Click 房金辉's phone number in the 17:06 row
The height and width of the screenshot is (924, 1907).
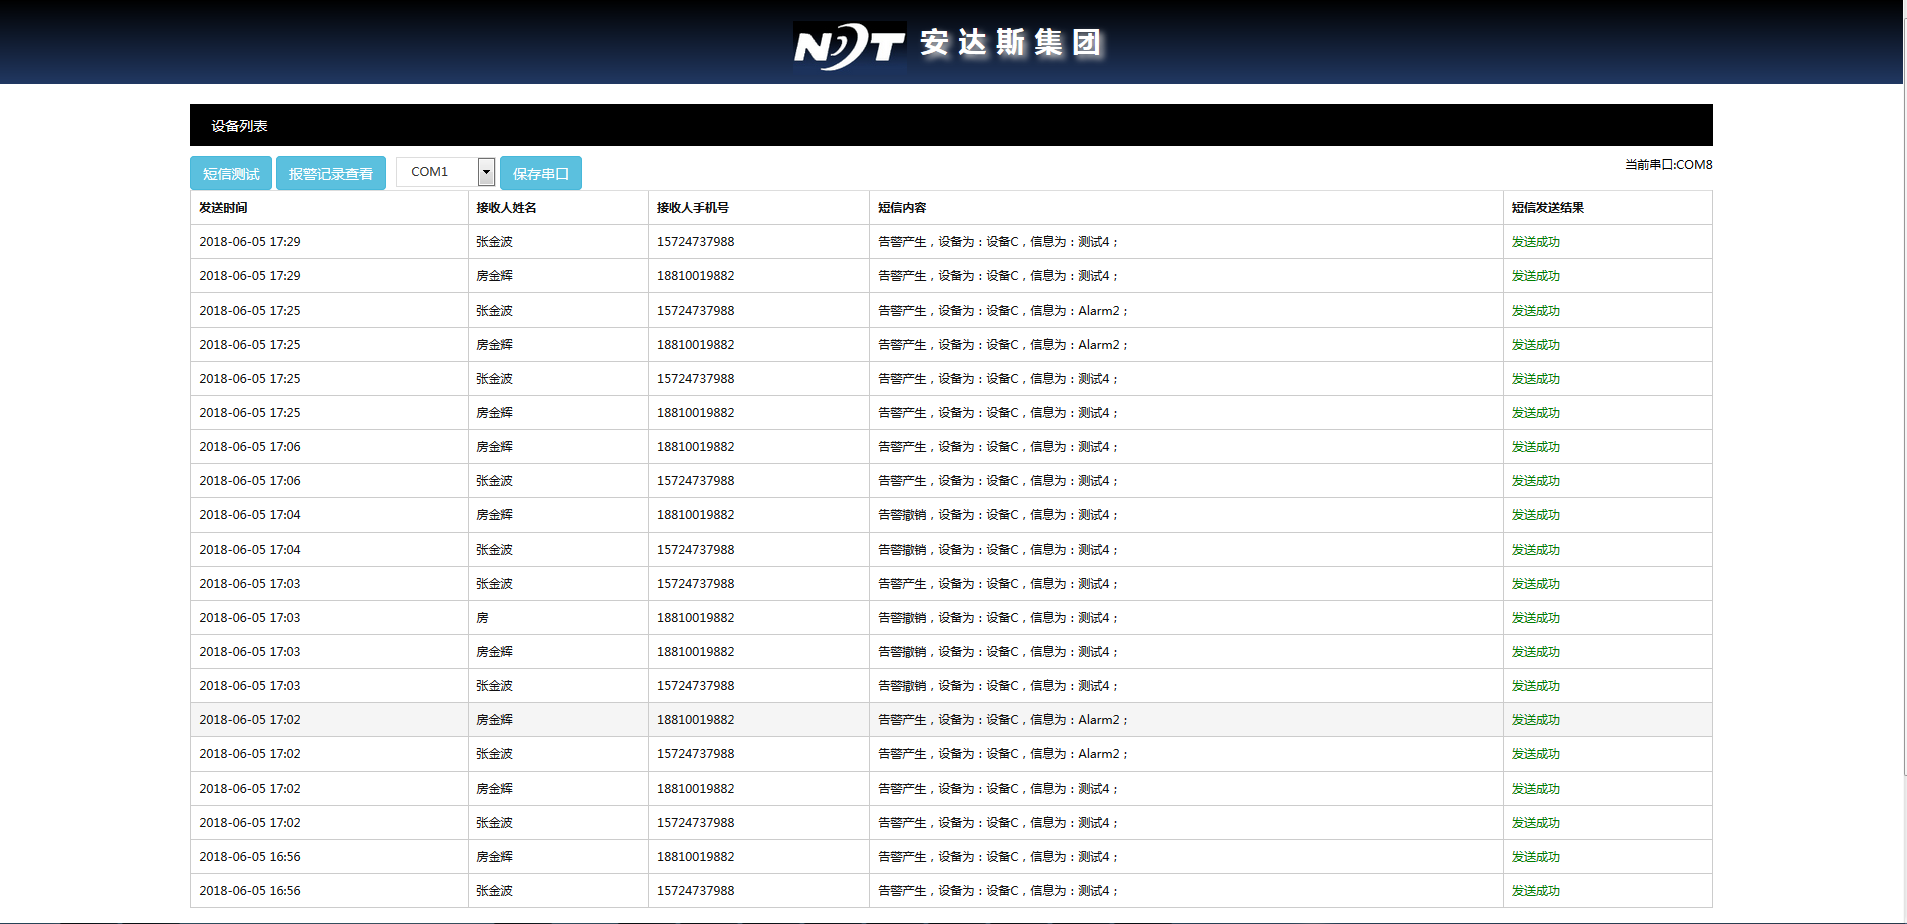(695, 447)
